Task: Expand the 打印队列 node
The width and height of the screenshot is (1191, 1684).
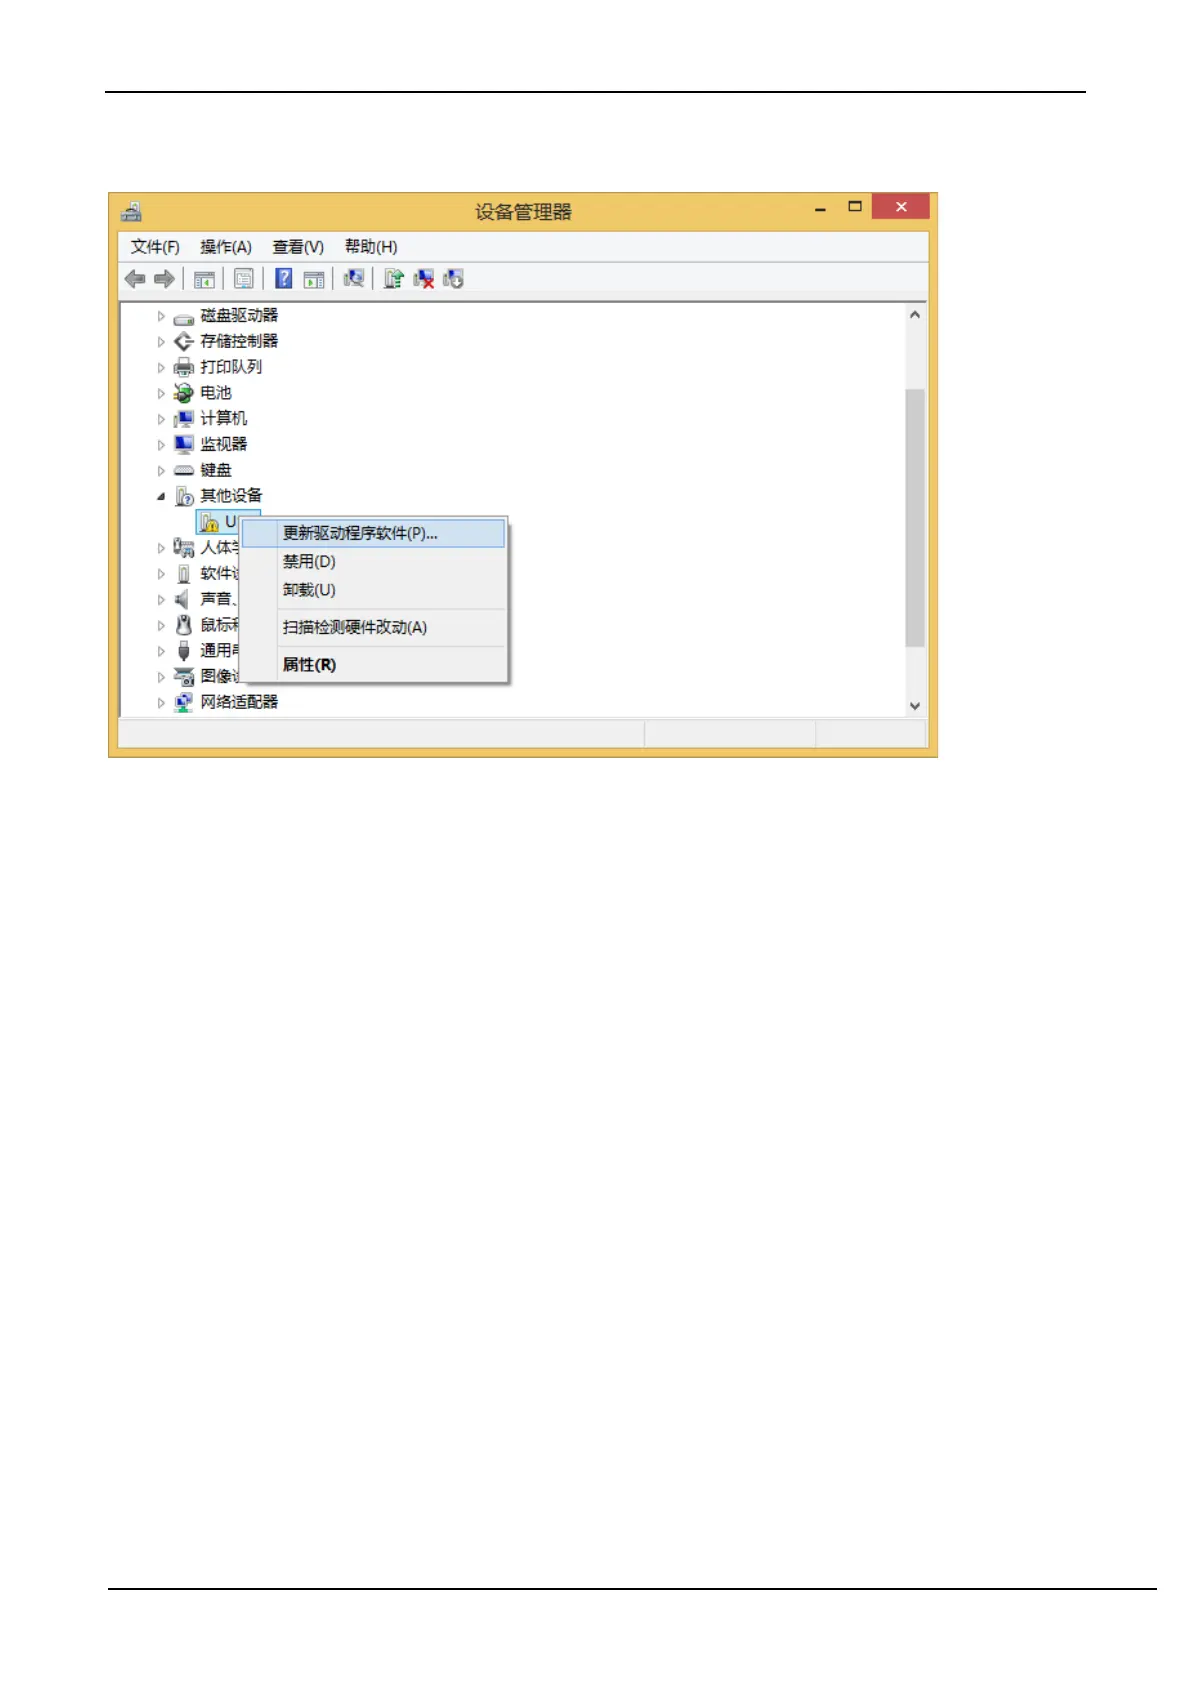Action: (161, 367)
